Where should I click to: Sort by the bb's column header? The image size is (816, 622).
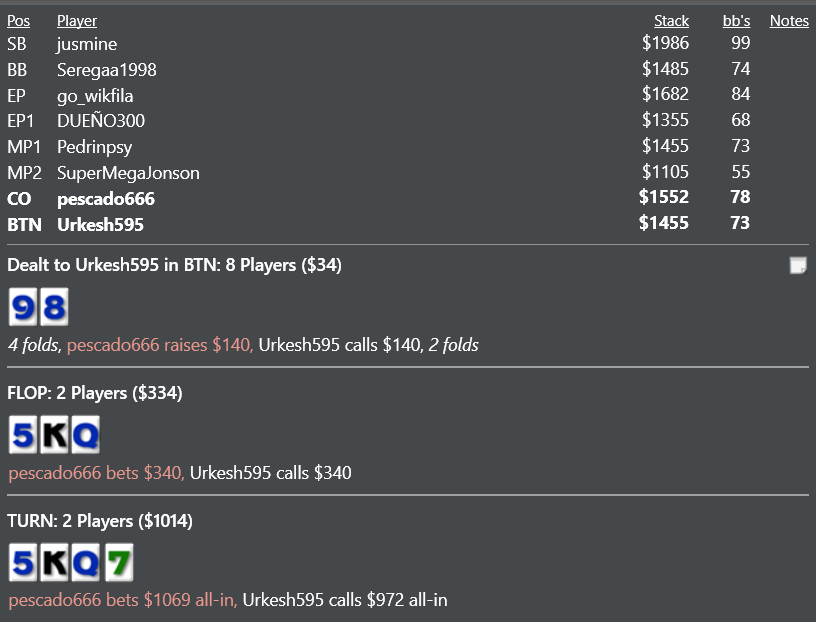tap(736, 21)
